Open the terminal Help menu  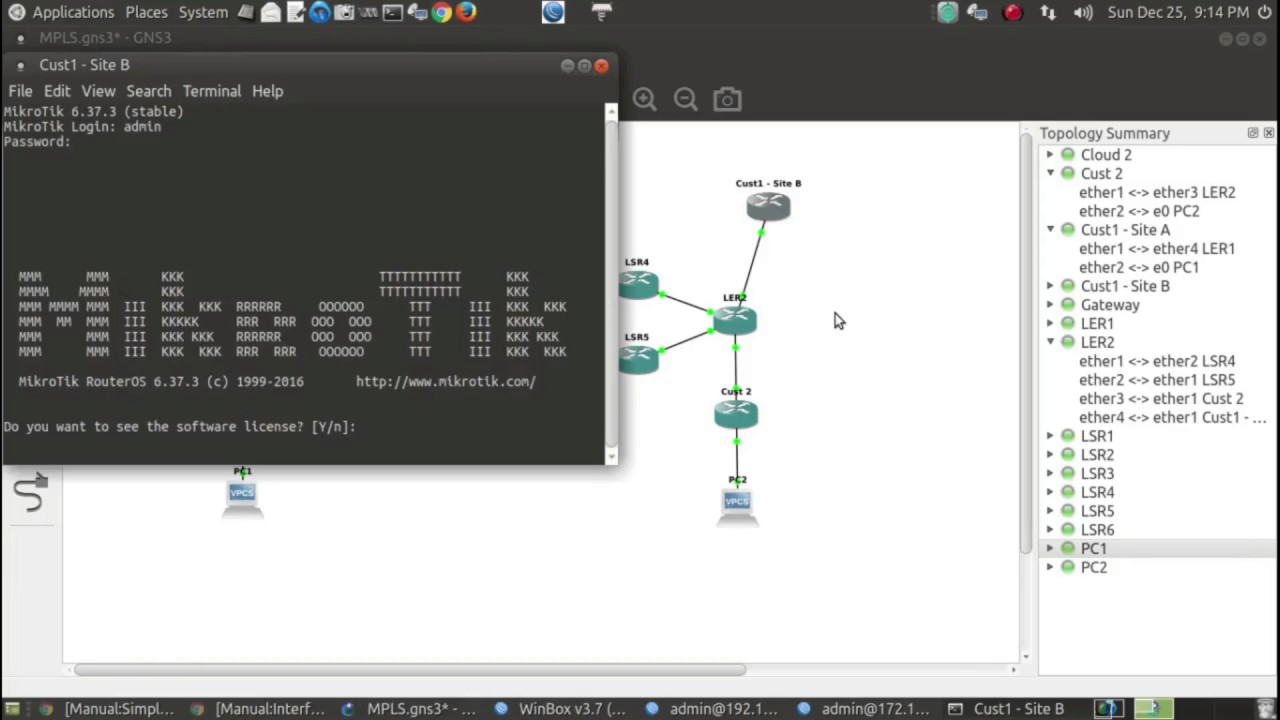tap(267, 91)
